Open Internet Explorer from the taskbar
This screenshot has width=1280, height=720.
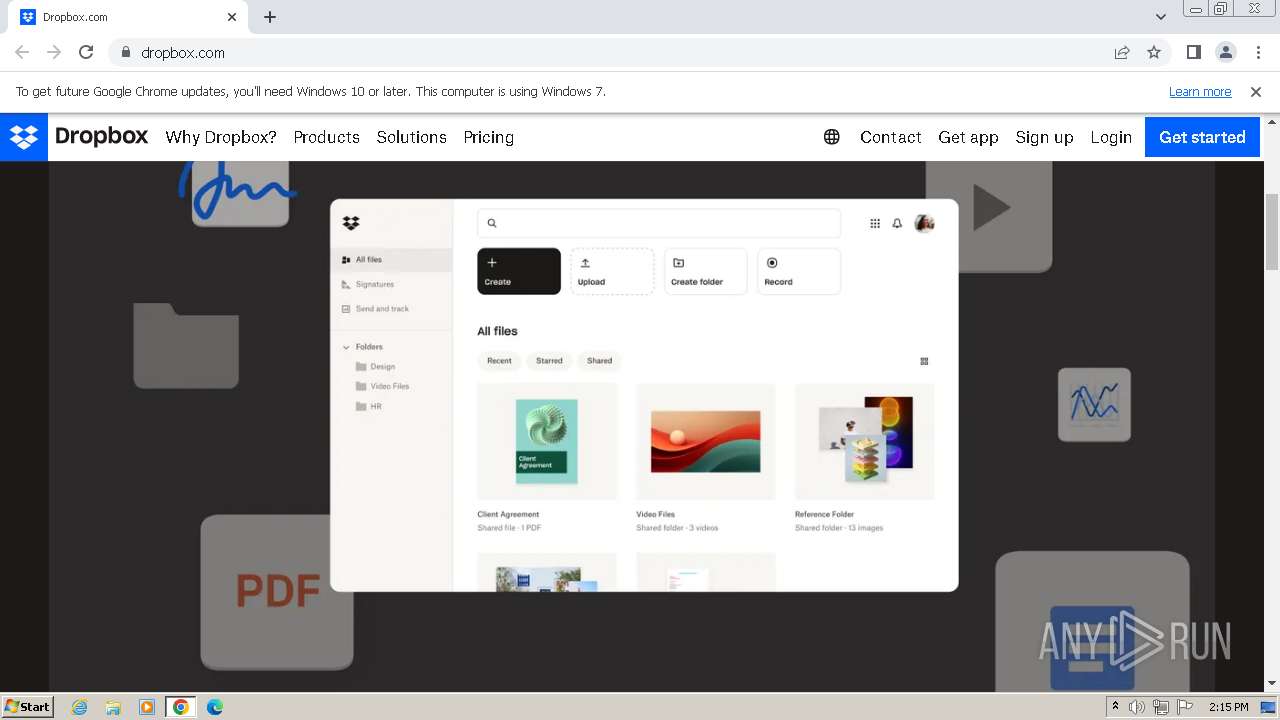point(80,707)
